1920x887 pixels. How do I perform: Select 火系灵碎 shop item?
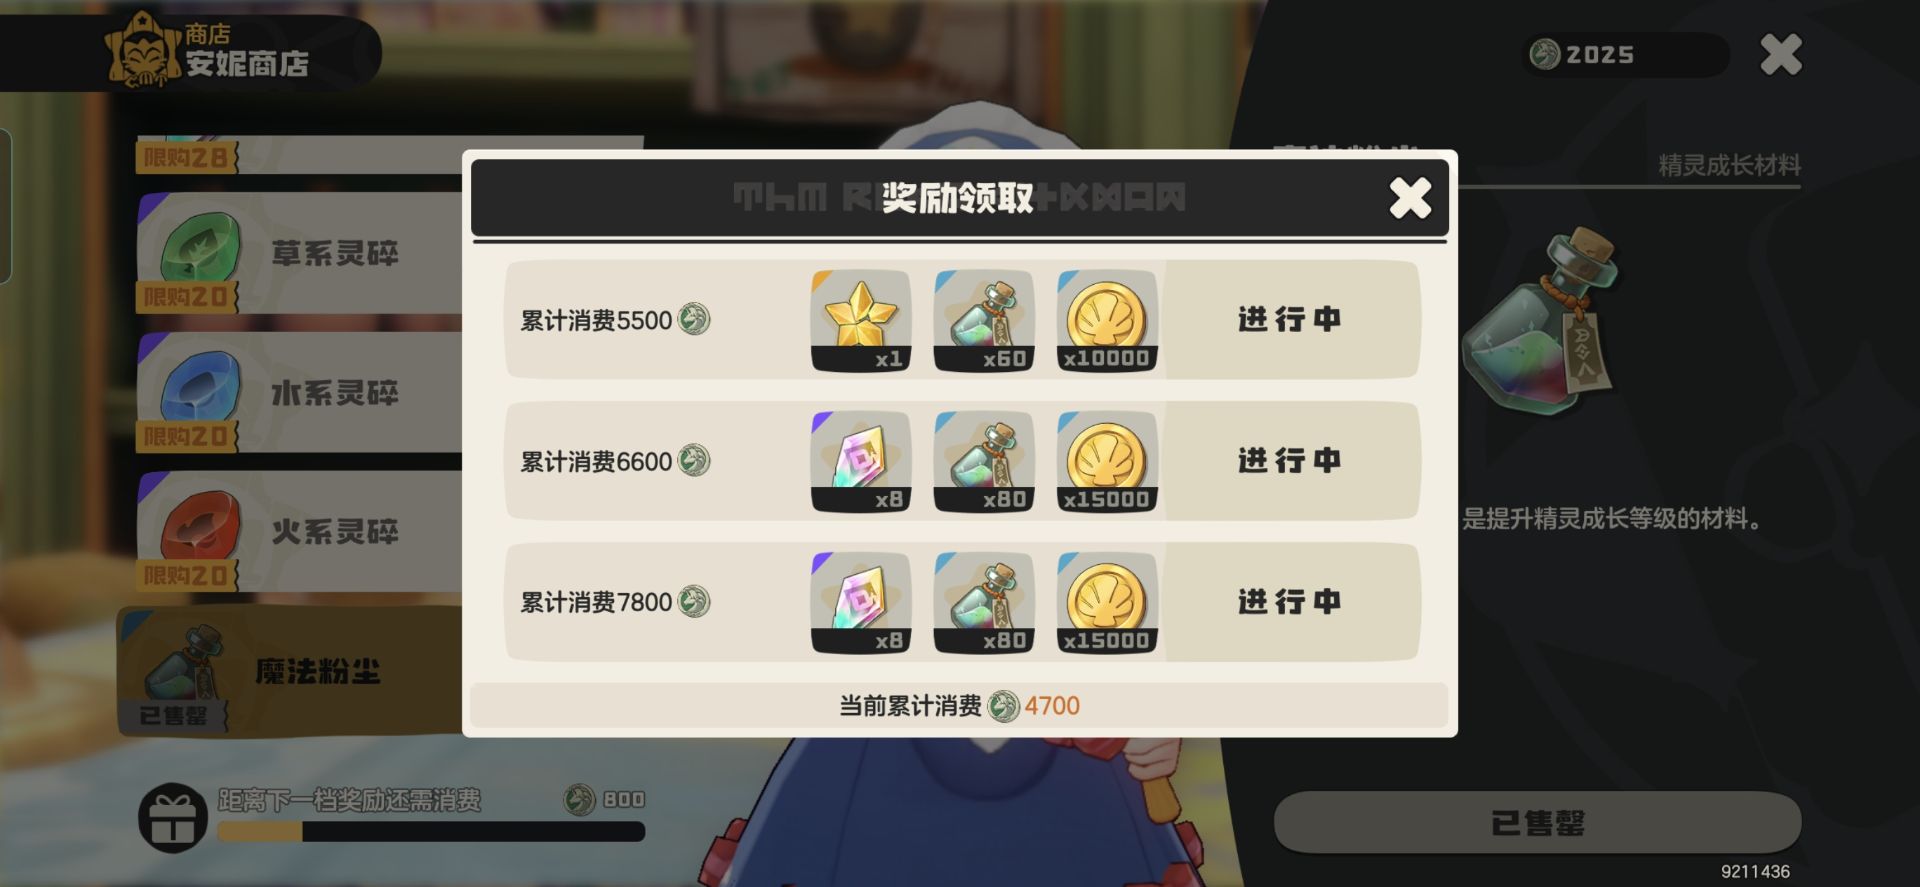pos(300,532)
